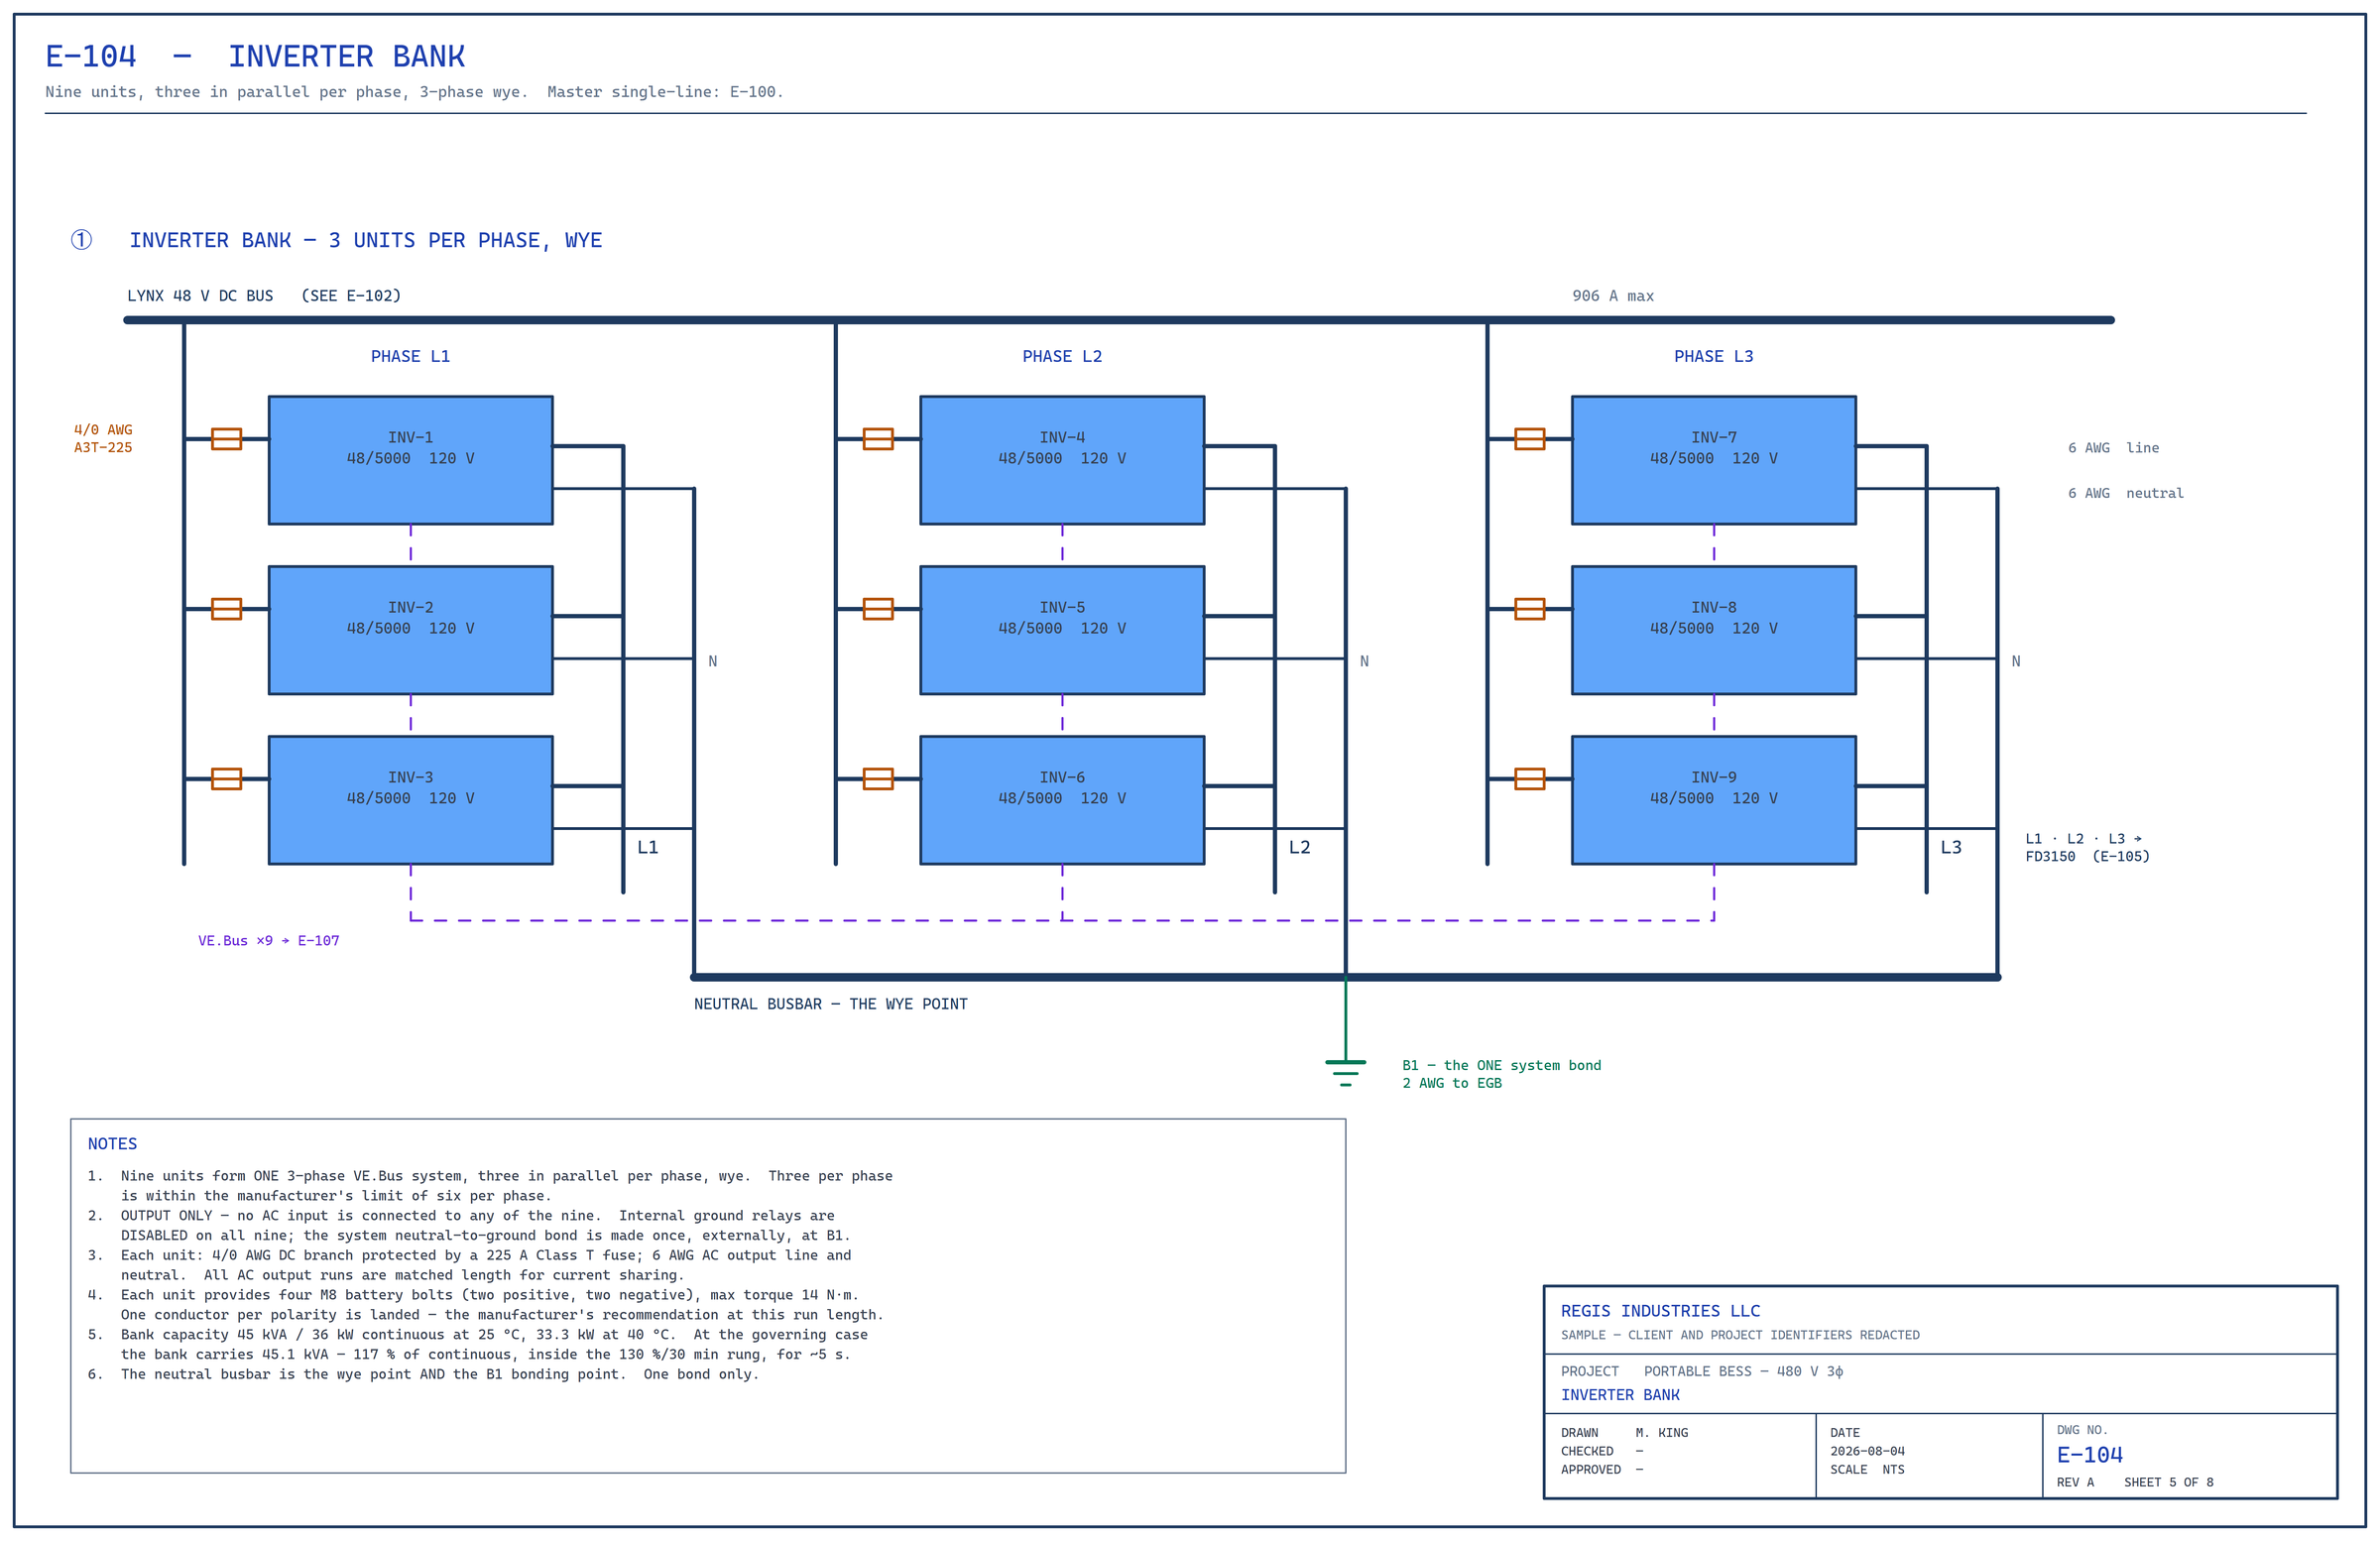Click the drawn-by name M. KING
This screenshot has height=1541, width=2380.
[x=1661, y=1433]
